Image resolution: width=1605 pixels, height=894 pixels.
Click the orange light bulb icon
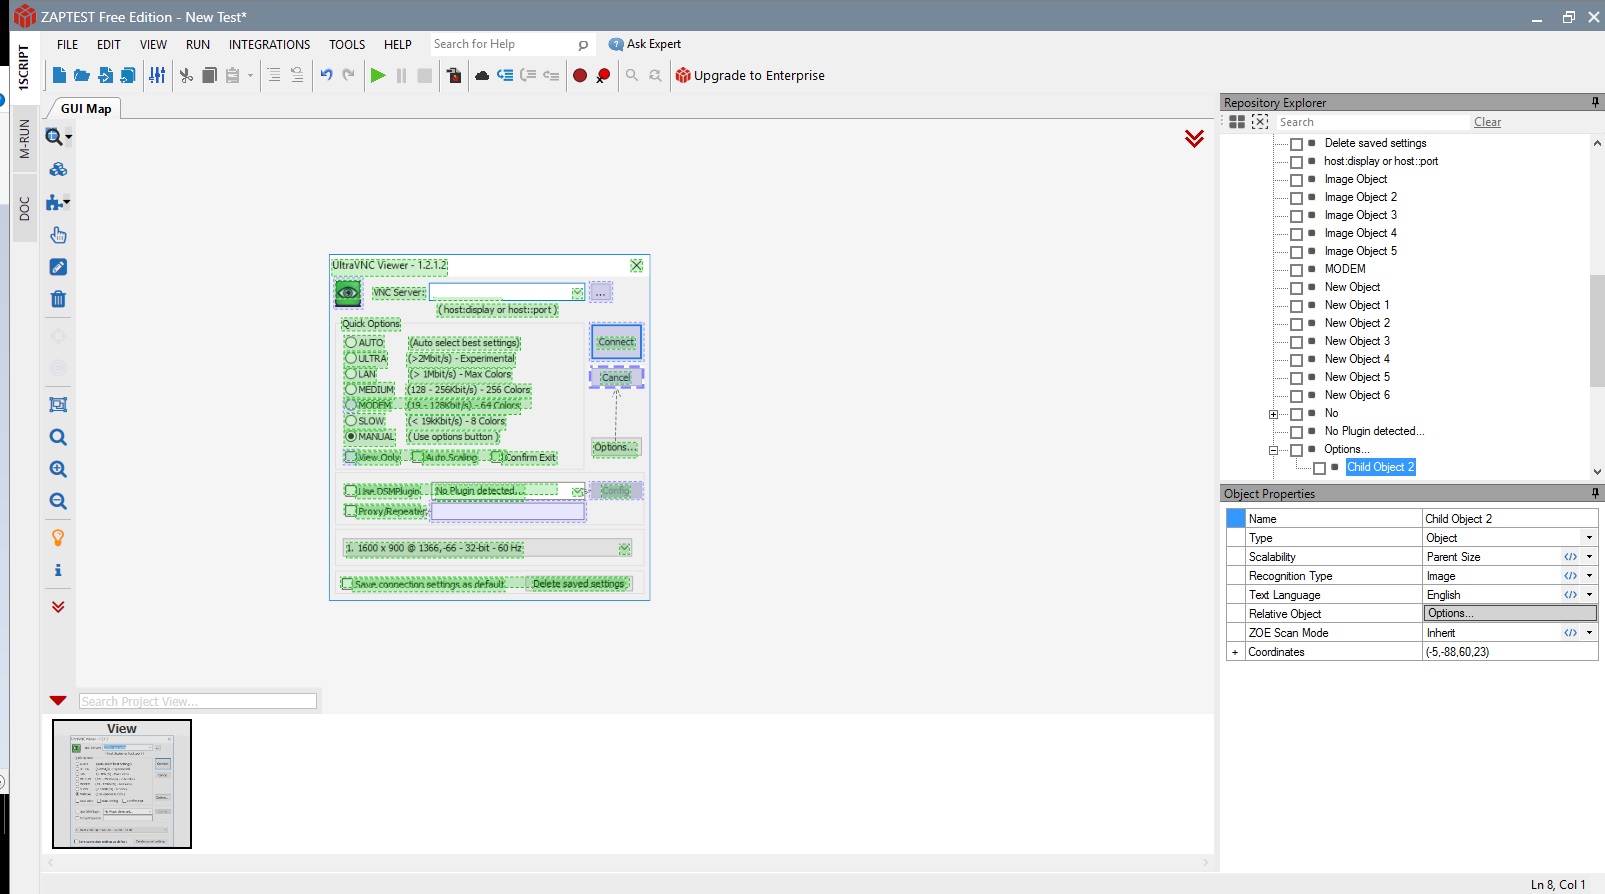[58, 538]
